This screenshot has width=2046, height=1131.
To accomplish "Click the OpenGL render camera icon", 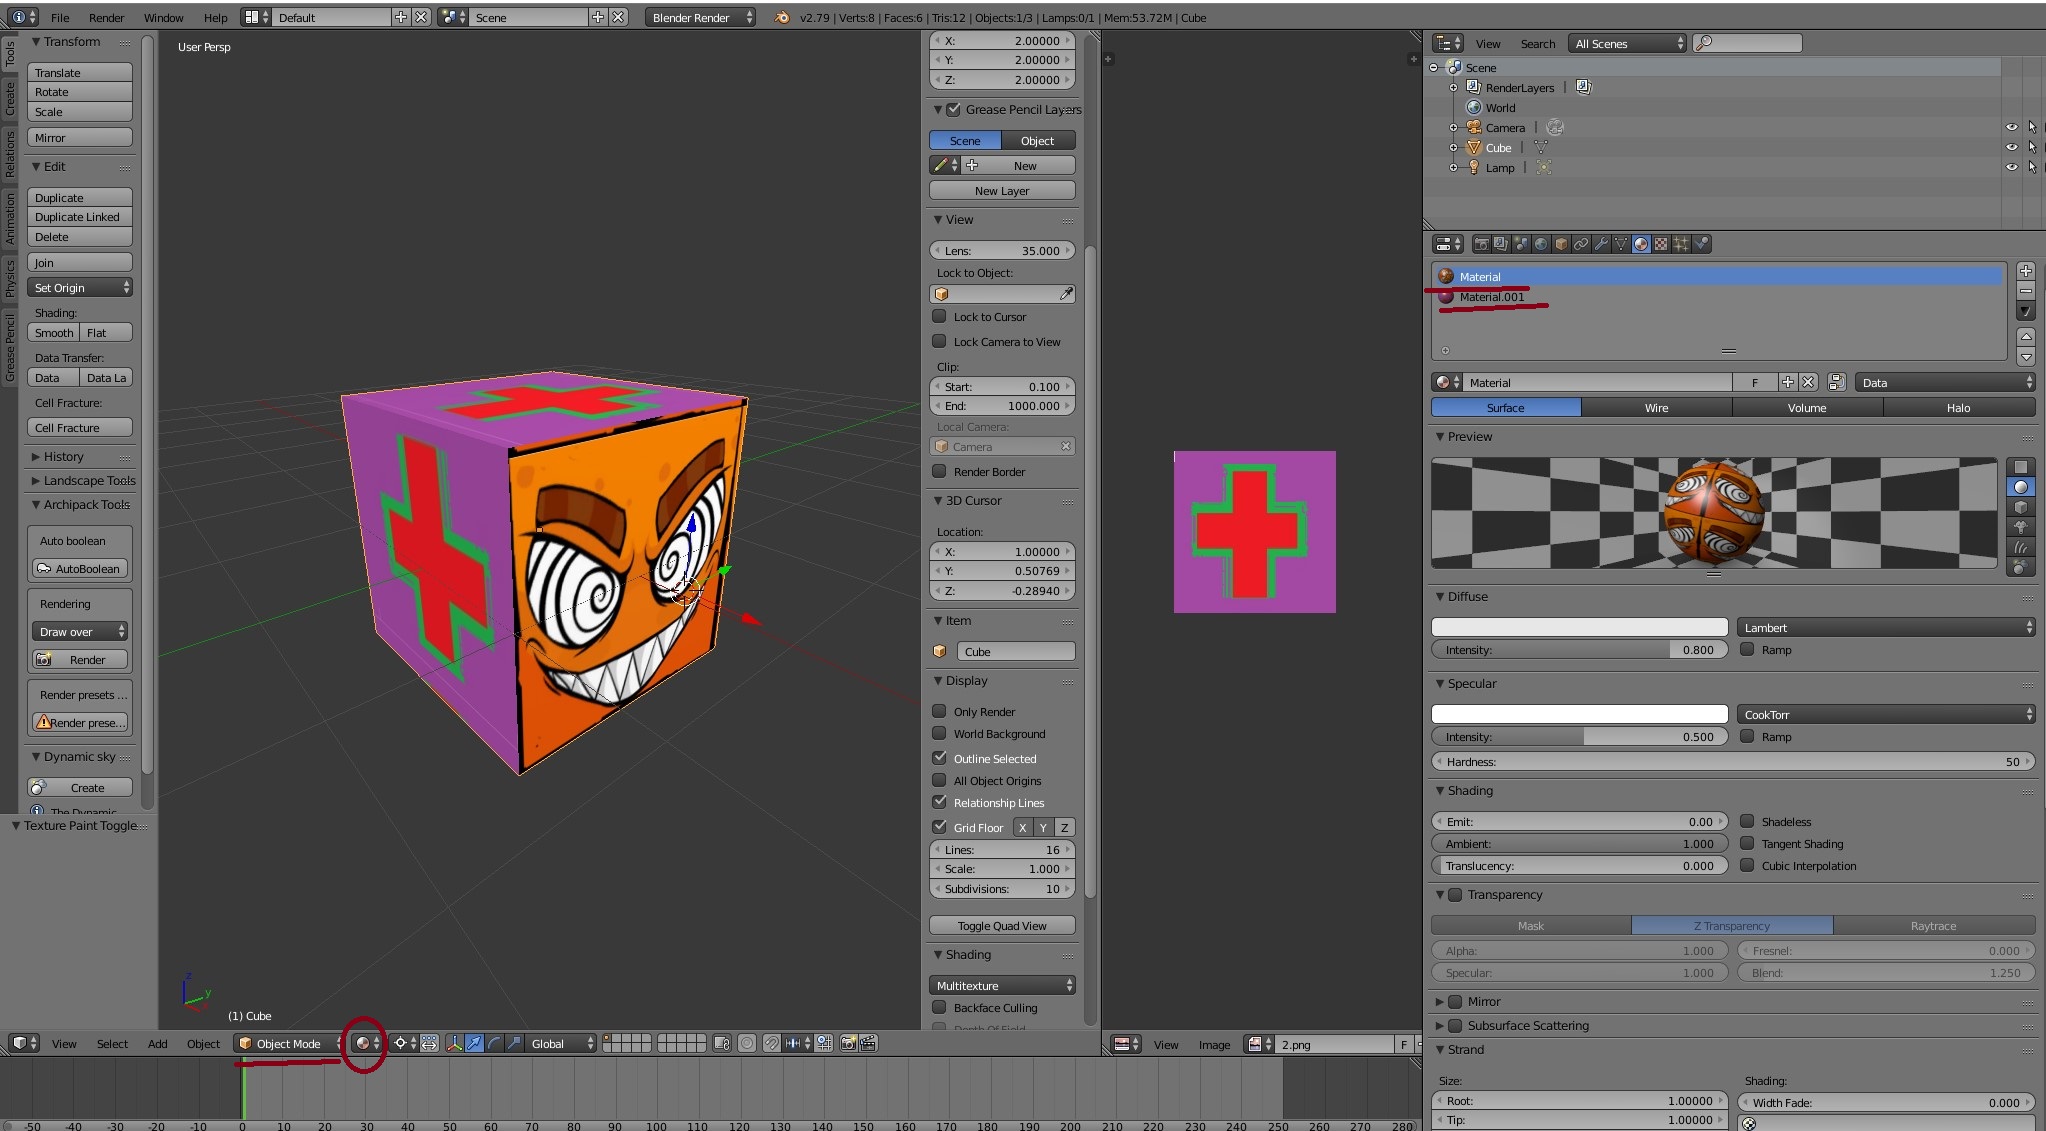I will (848, 1043).
